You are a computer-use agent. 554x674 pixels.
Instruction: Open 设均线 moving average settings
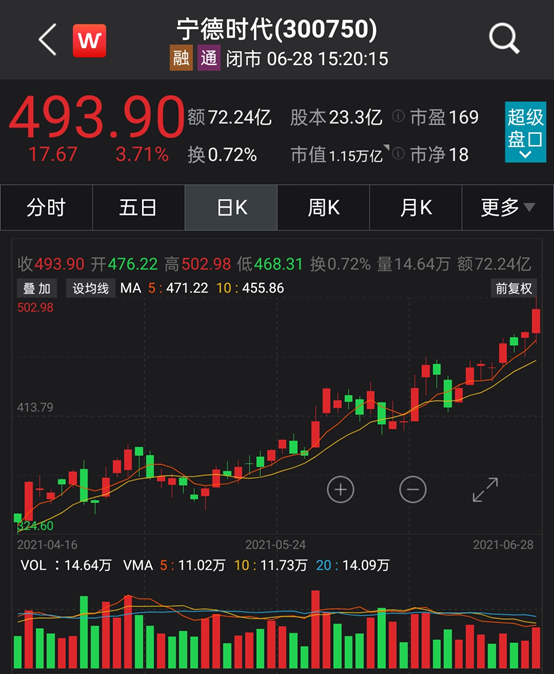pyautogui.click(x=90, y=288)
